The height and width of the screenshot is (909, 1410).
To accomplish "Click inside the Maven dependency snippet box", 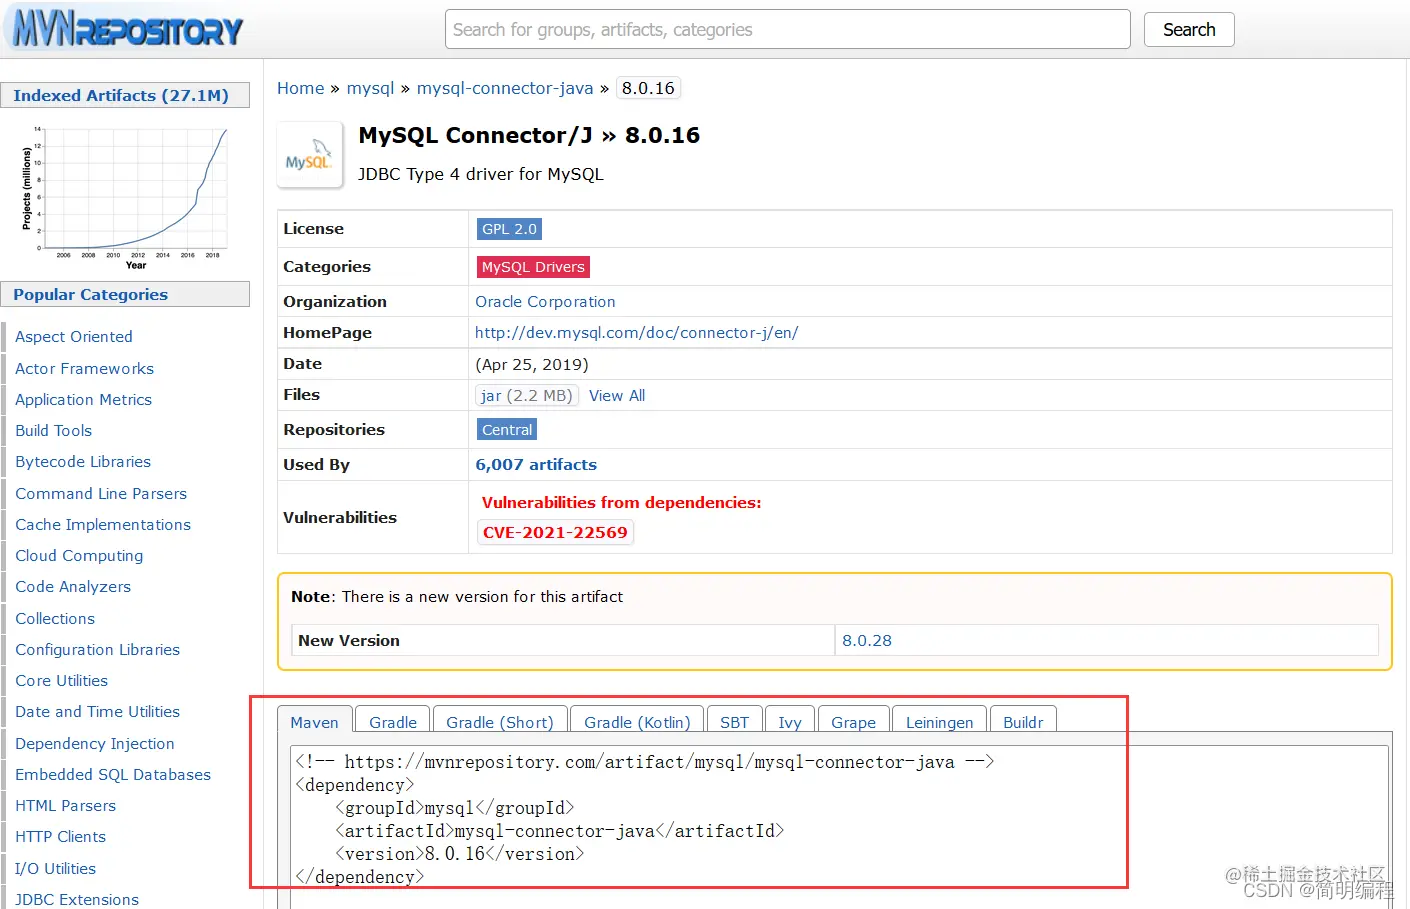I will point(840,826).
